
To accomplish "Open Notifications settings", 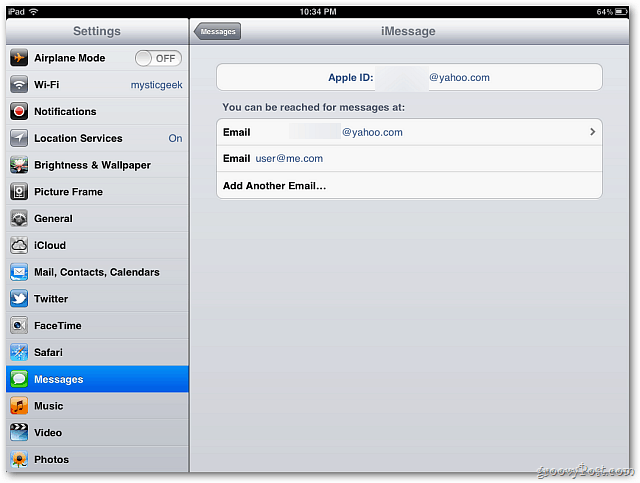I will pos(97,111).
